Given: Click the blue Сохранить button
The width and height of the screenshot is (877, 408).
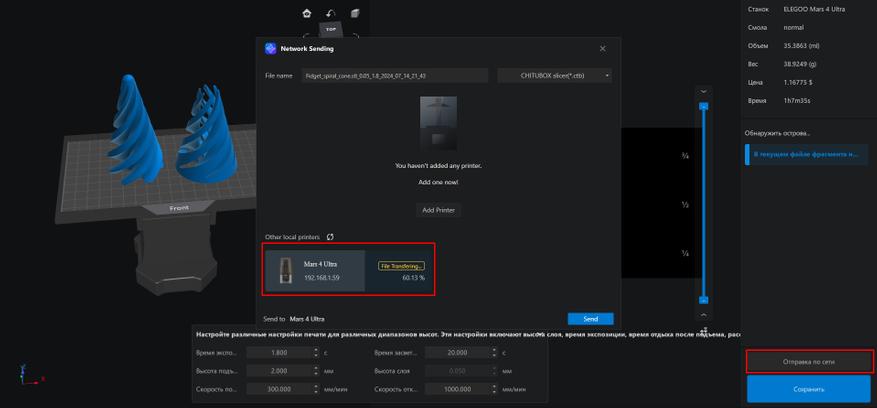Looking at the screenshot, I should coord(809,389).
